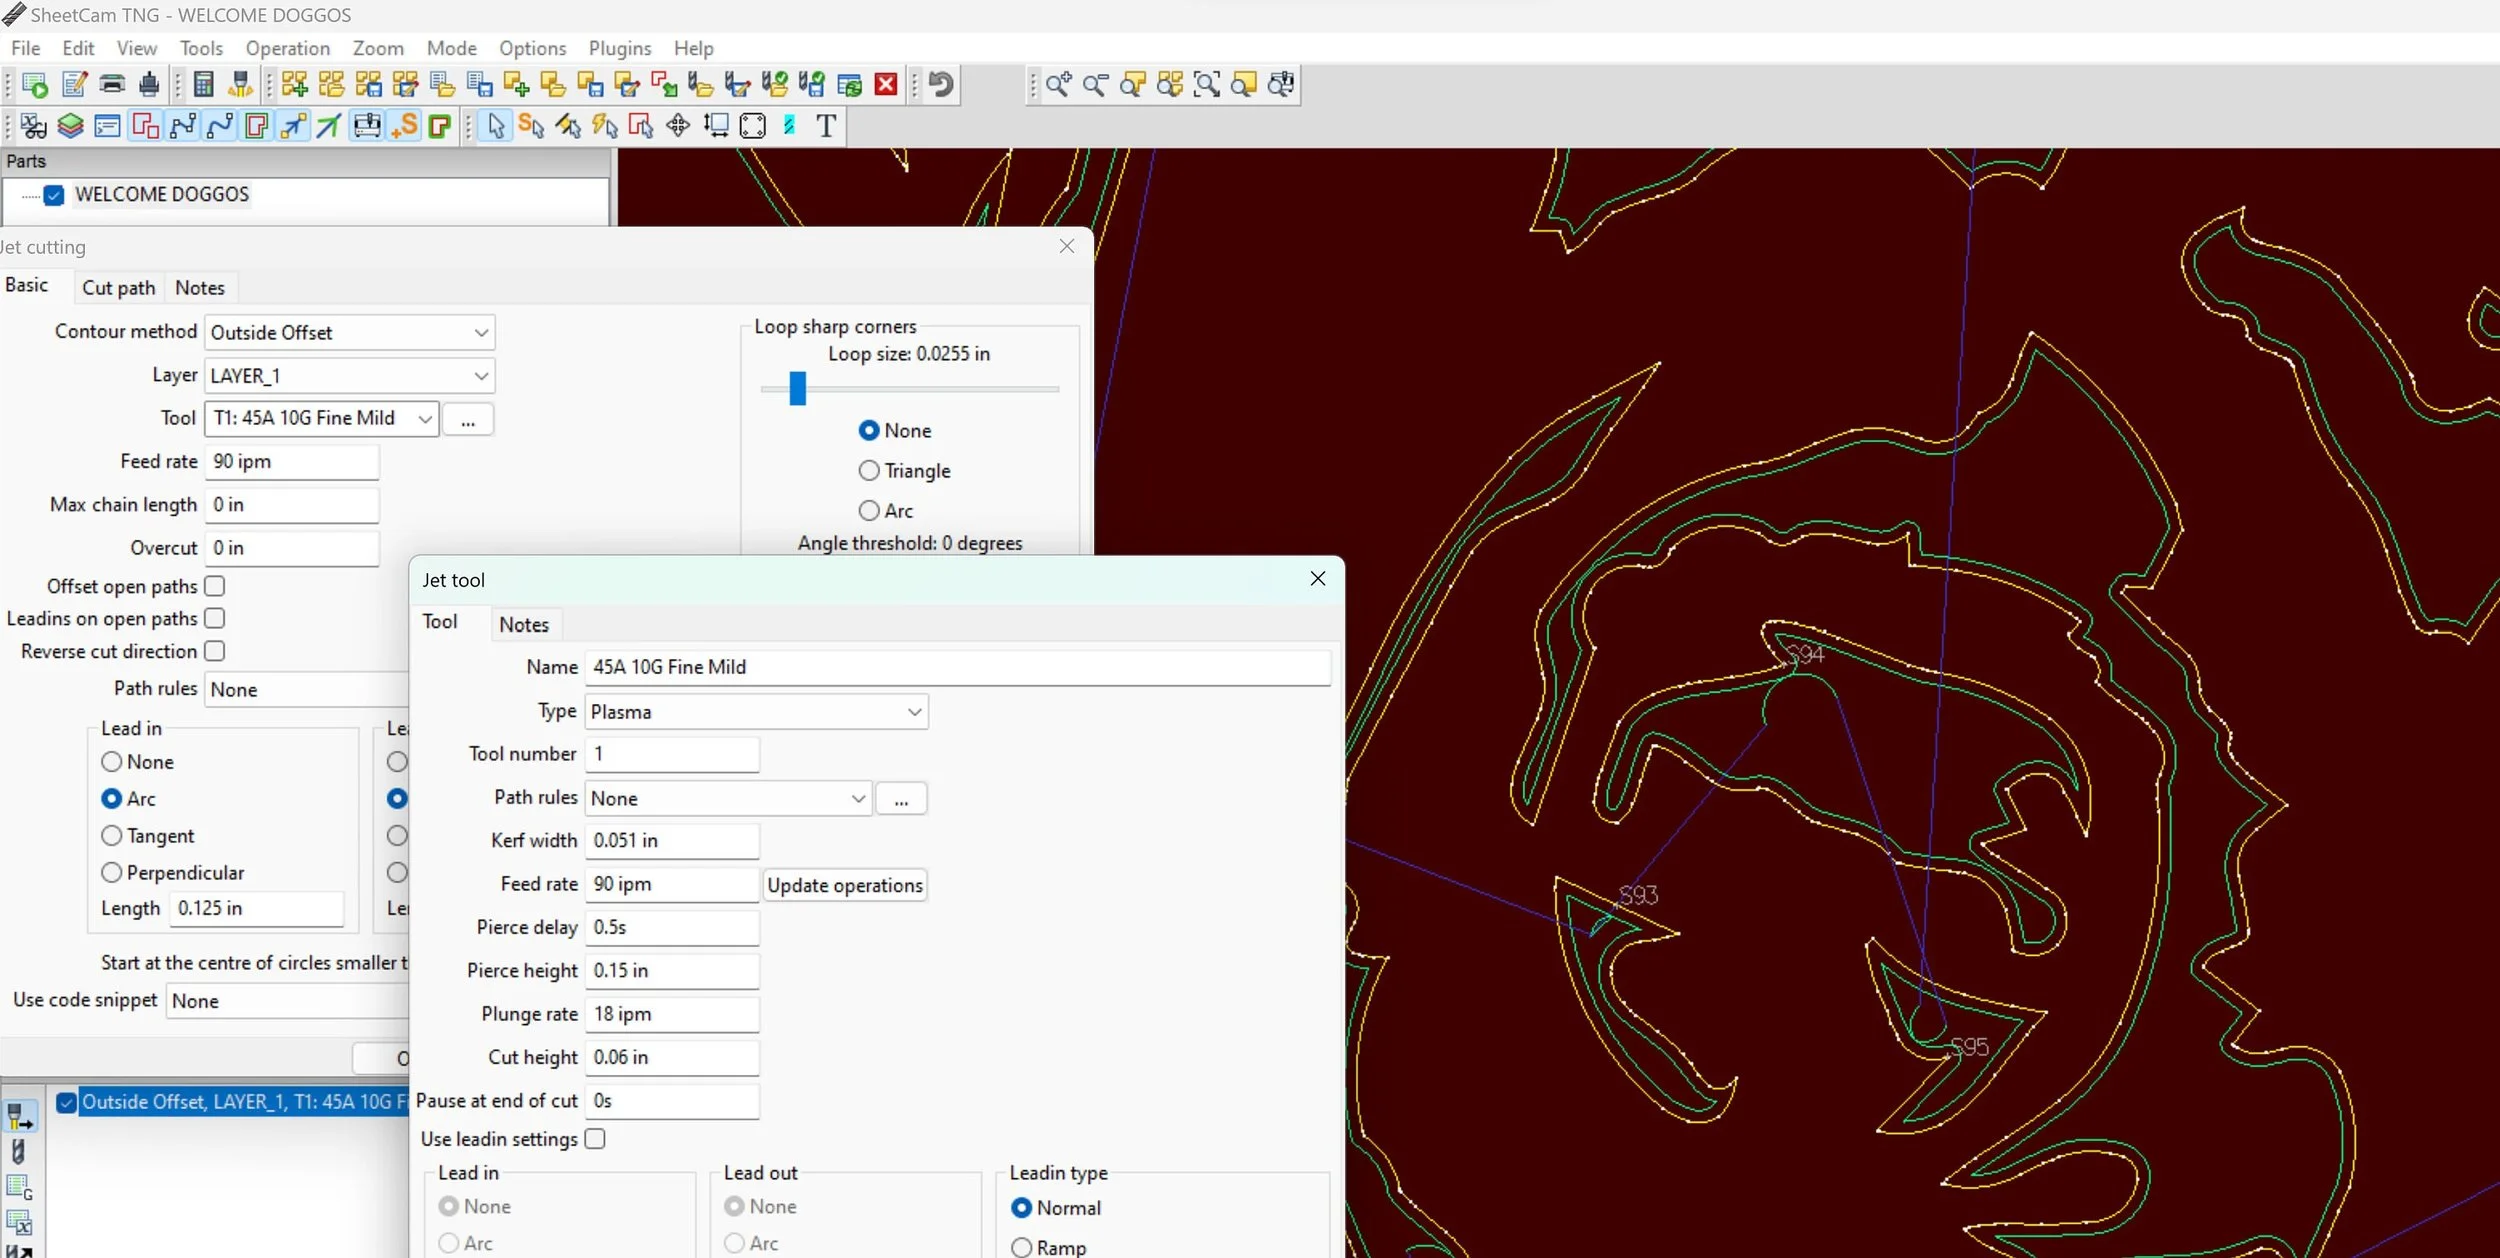Enable the Offset open paths checkbox

tap(215, 586)
